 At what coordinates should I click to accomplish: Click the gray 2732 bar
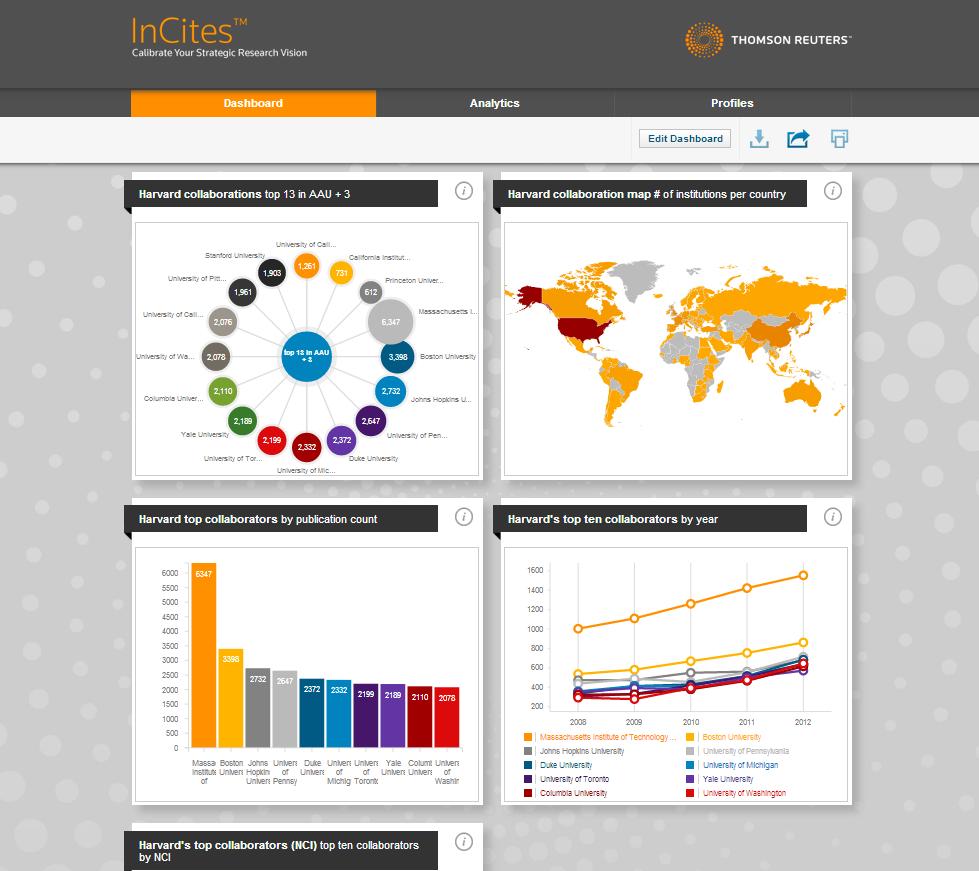(258, 707)
